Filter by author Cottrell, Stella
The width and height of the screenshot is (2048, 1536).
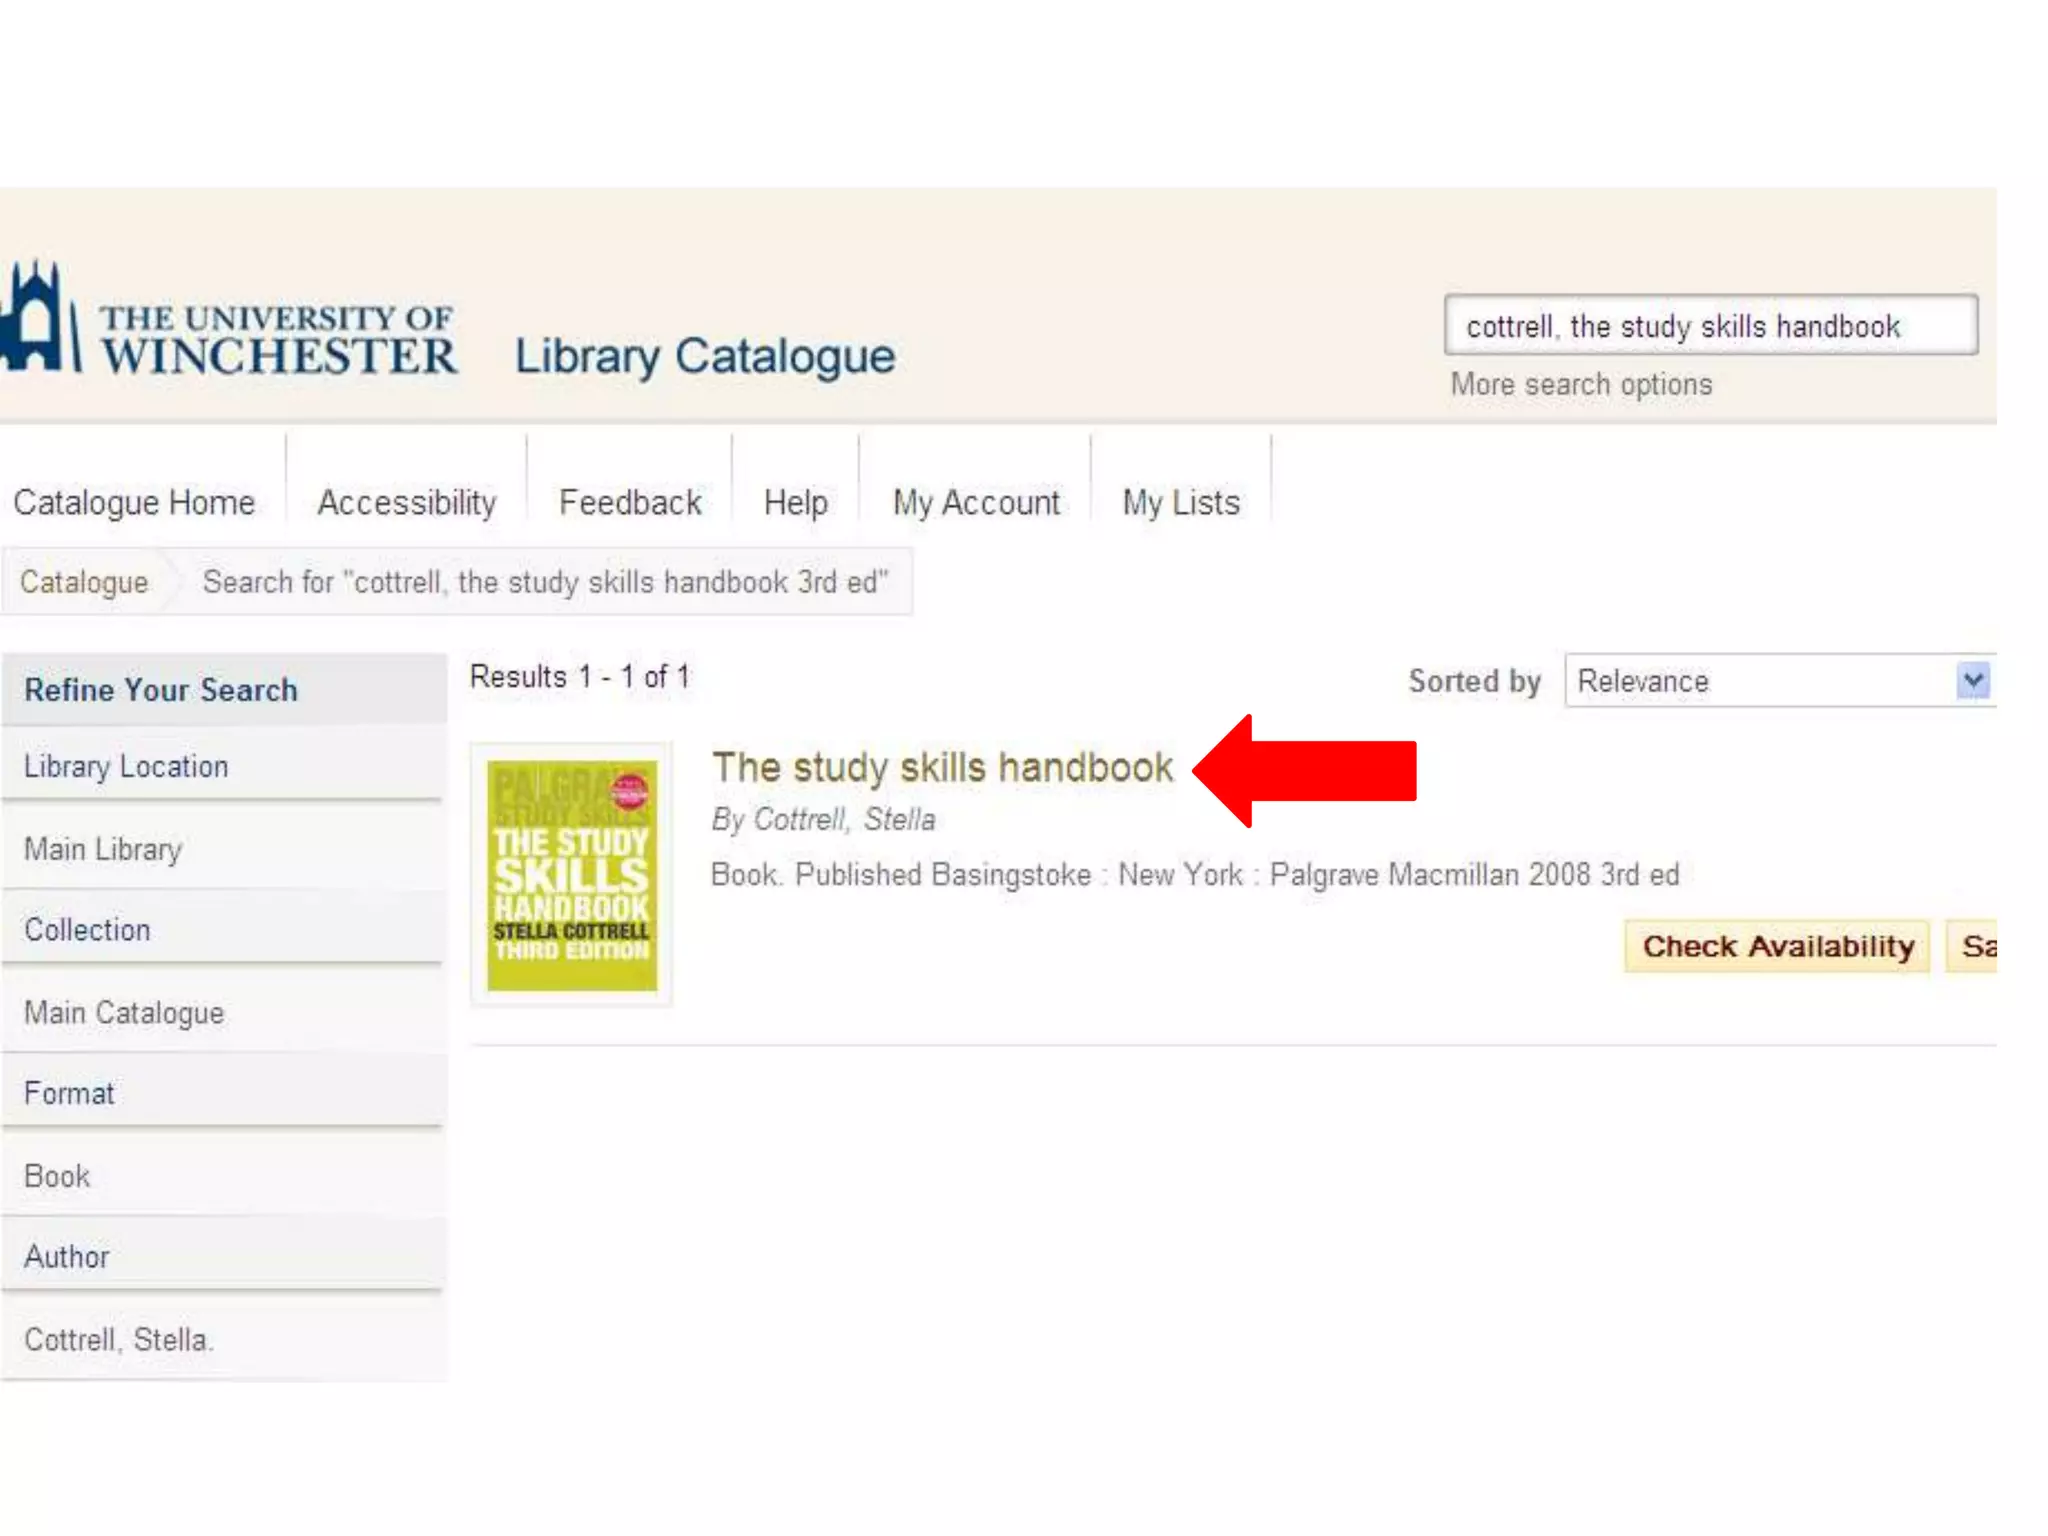118,1339
